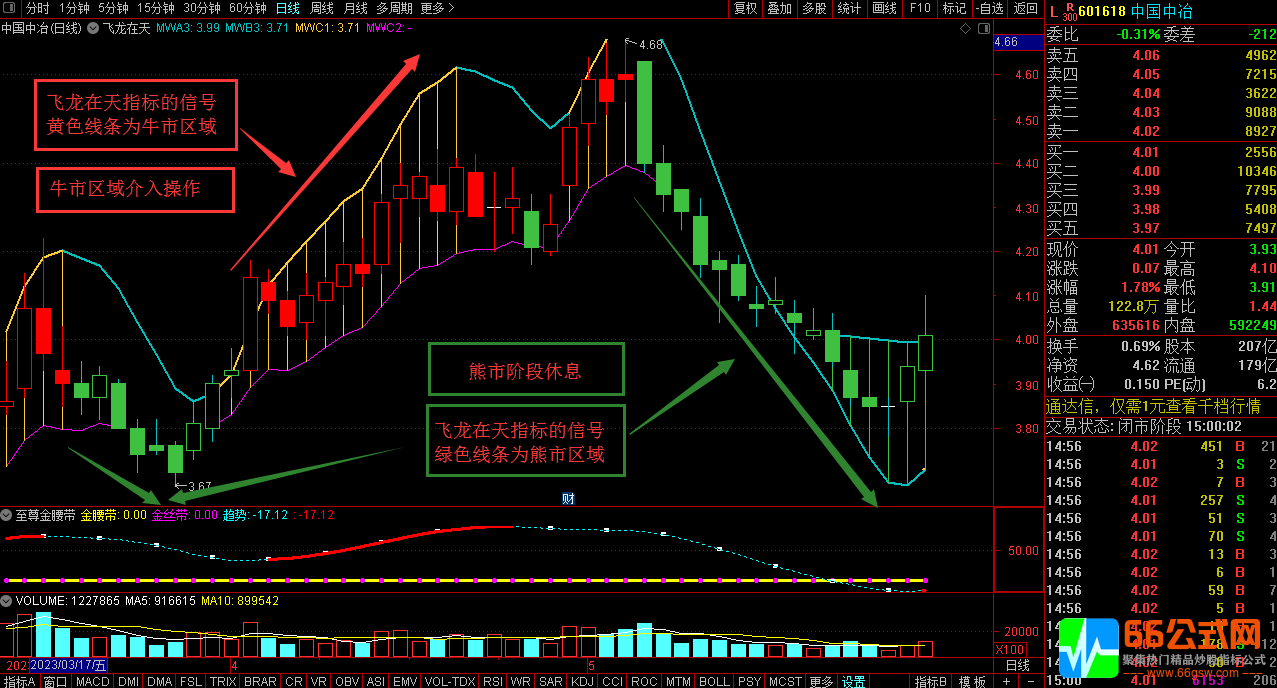Click the 统计 statistics button
The image size is (1277, 688).
click(849, 8)
